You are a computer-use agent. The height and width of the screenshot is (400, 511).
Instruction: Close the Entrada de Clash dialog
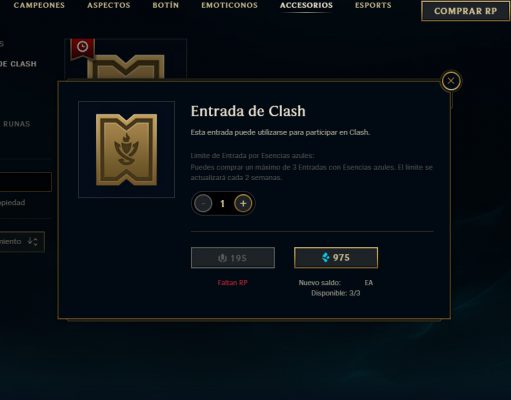[451, 81]
